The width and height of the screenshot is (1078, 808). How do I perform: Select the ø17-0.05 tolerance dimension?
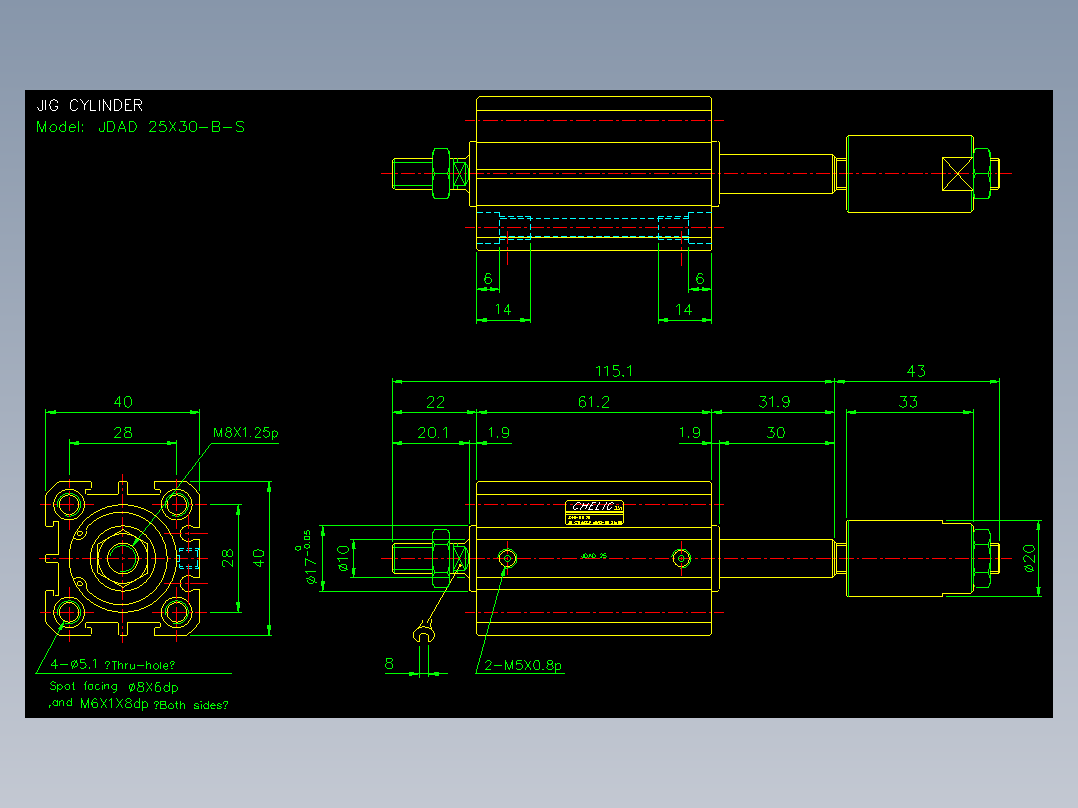[309, 557]
